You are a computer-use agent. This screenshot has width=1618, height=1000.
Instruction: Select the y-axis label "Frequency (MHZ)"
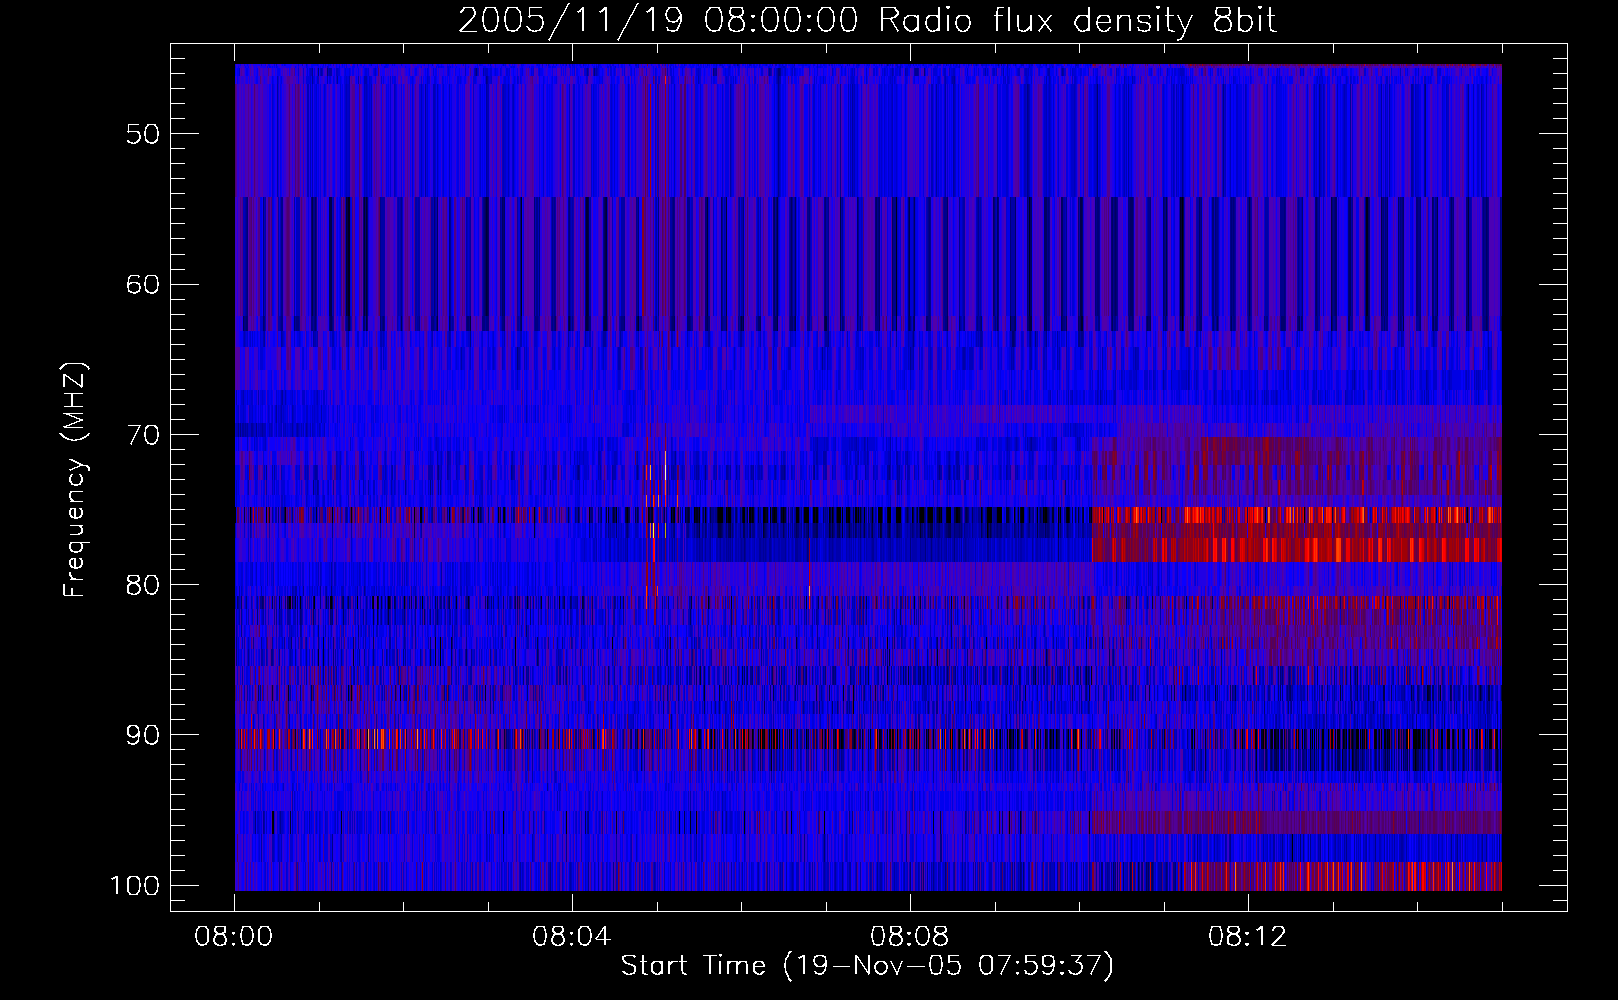coord(76,479)
